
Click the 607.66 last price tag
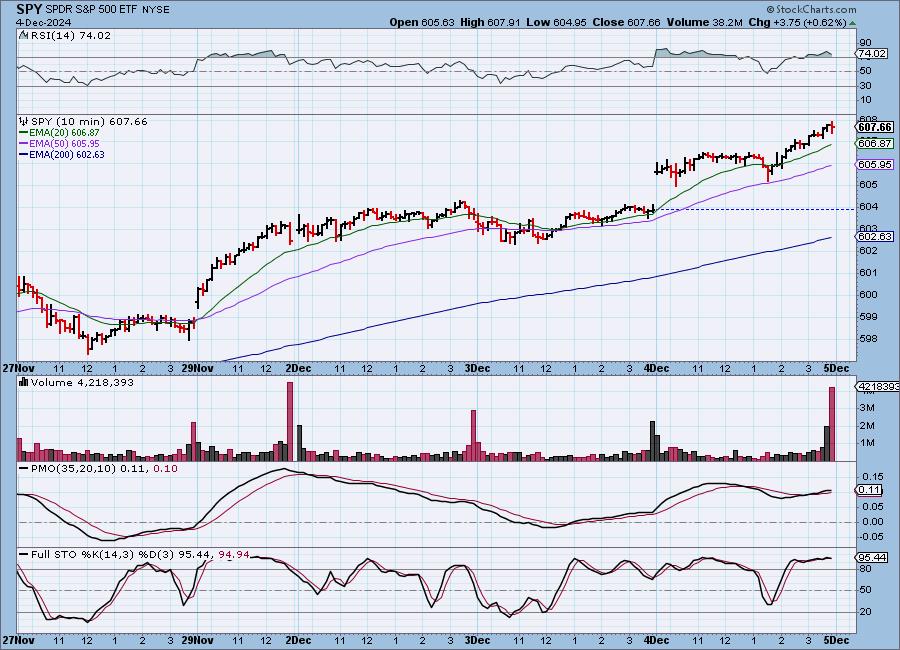(x=875, y=127)
